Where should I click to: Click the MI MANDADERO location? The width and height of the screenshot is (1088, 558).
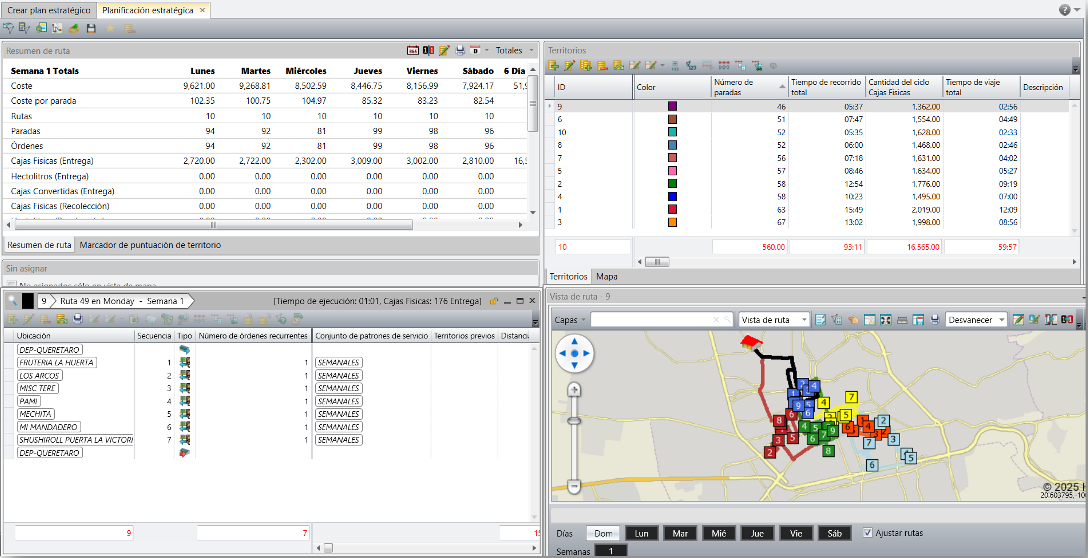coord(48,427)
